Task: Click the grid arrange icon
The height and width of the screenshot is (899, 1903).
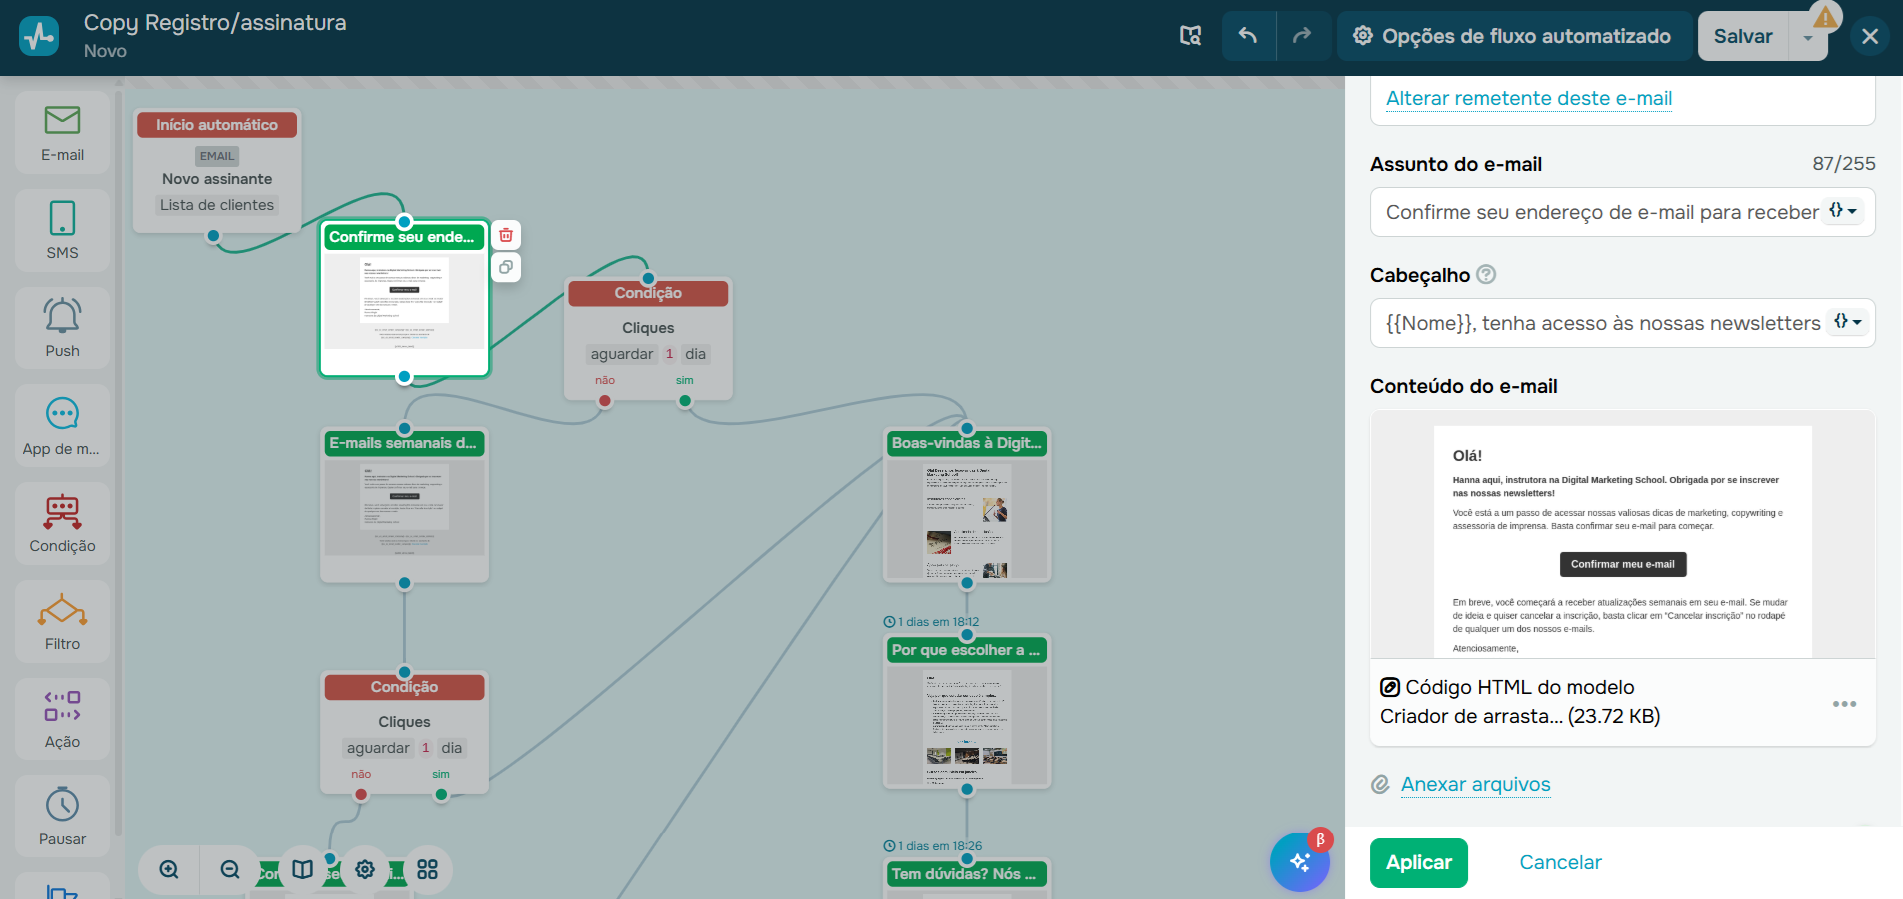Action: tap(427, 869)
